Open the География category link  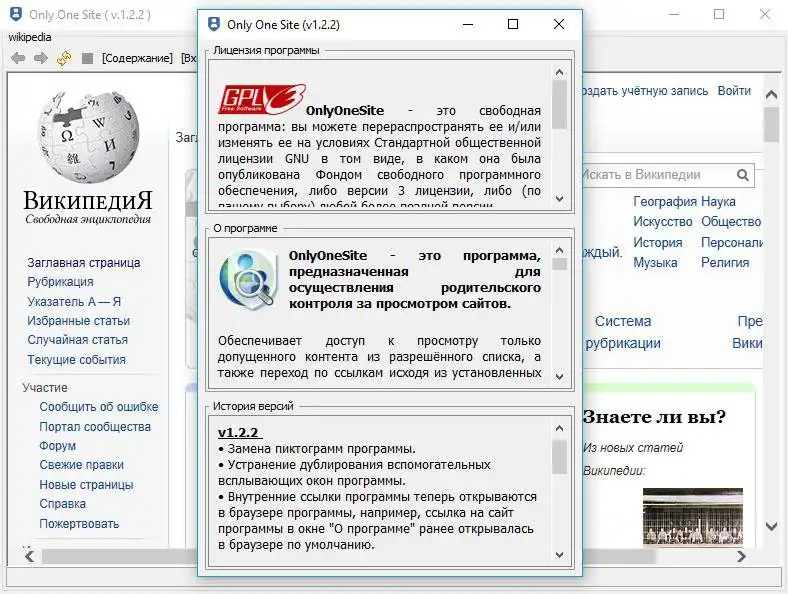tap(665, 202)
